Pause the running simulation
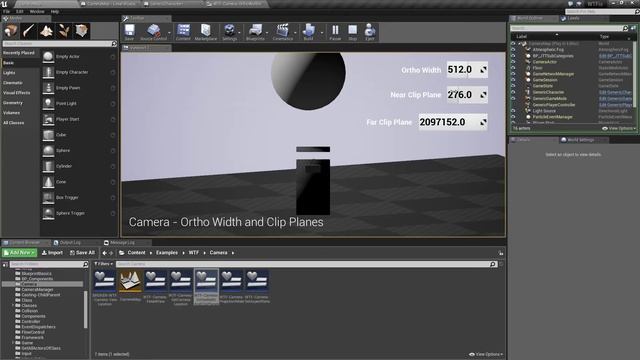The width and height of the screenshot is (640, 360). [x=335, y=32]
